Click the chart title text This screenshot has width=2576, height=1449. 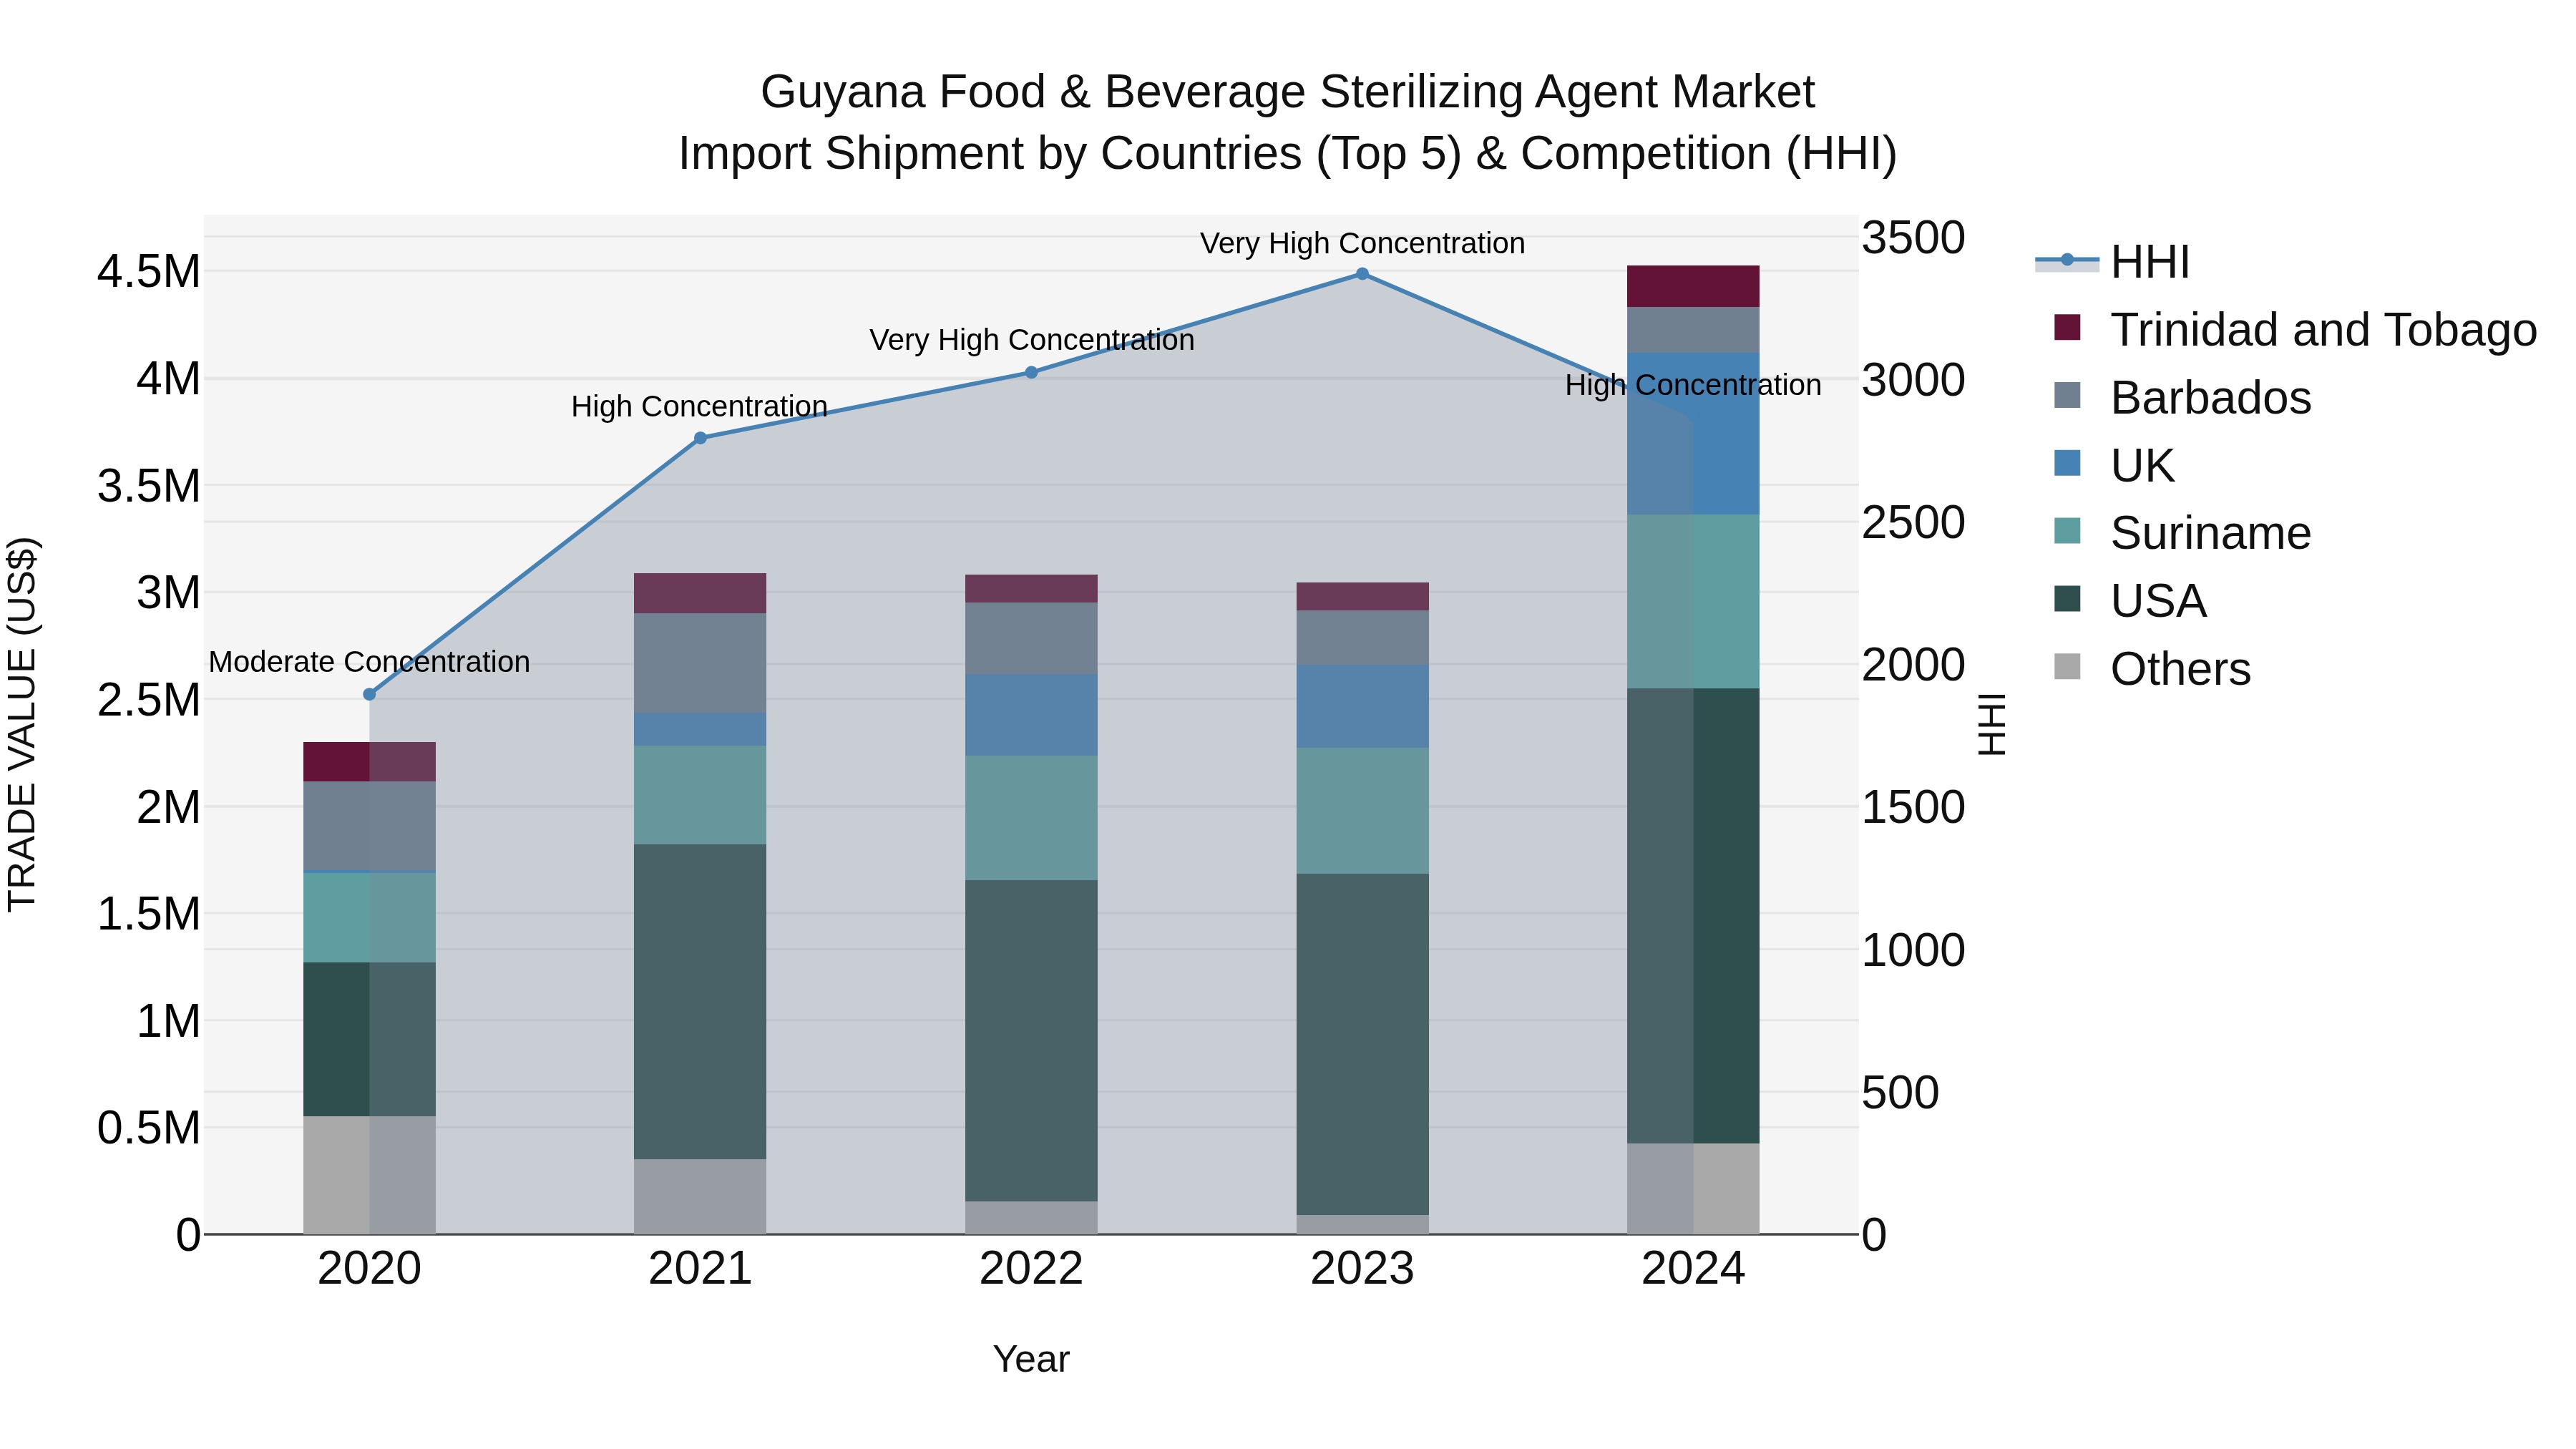coord(1287,122)
